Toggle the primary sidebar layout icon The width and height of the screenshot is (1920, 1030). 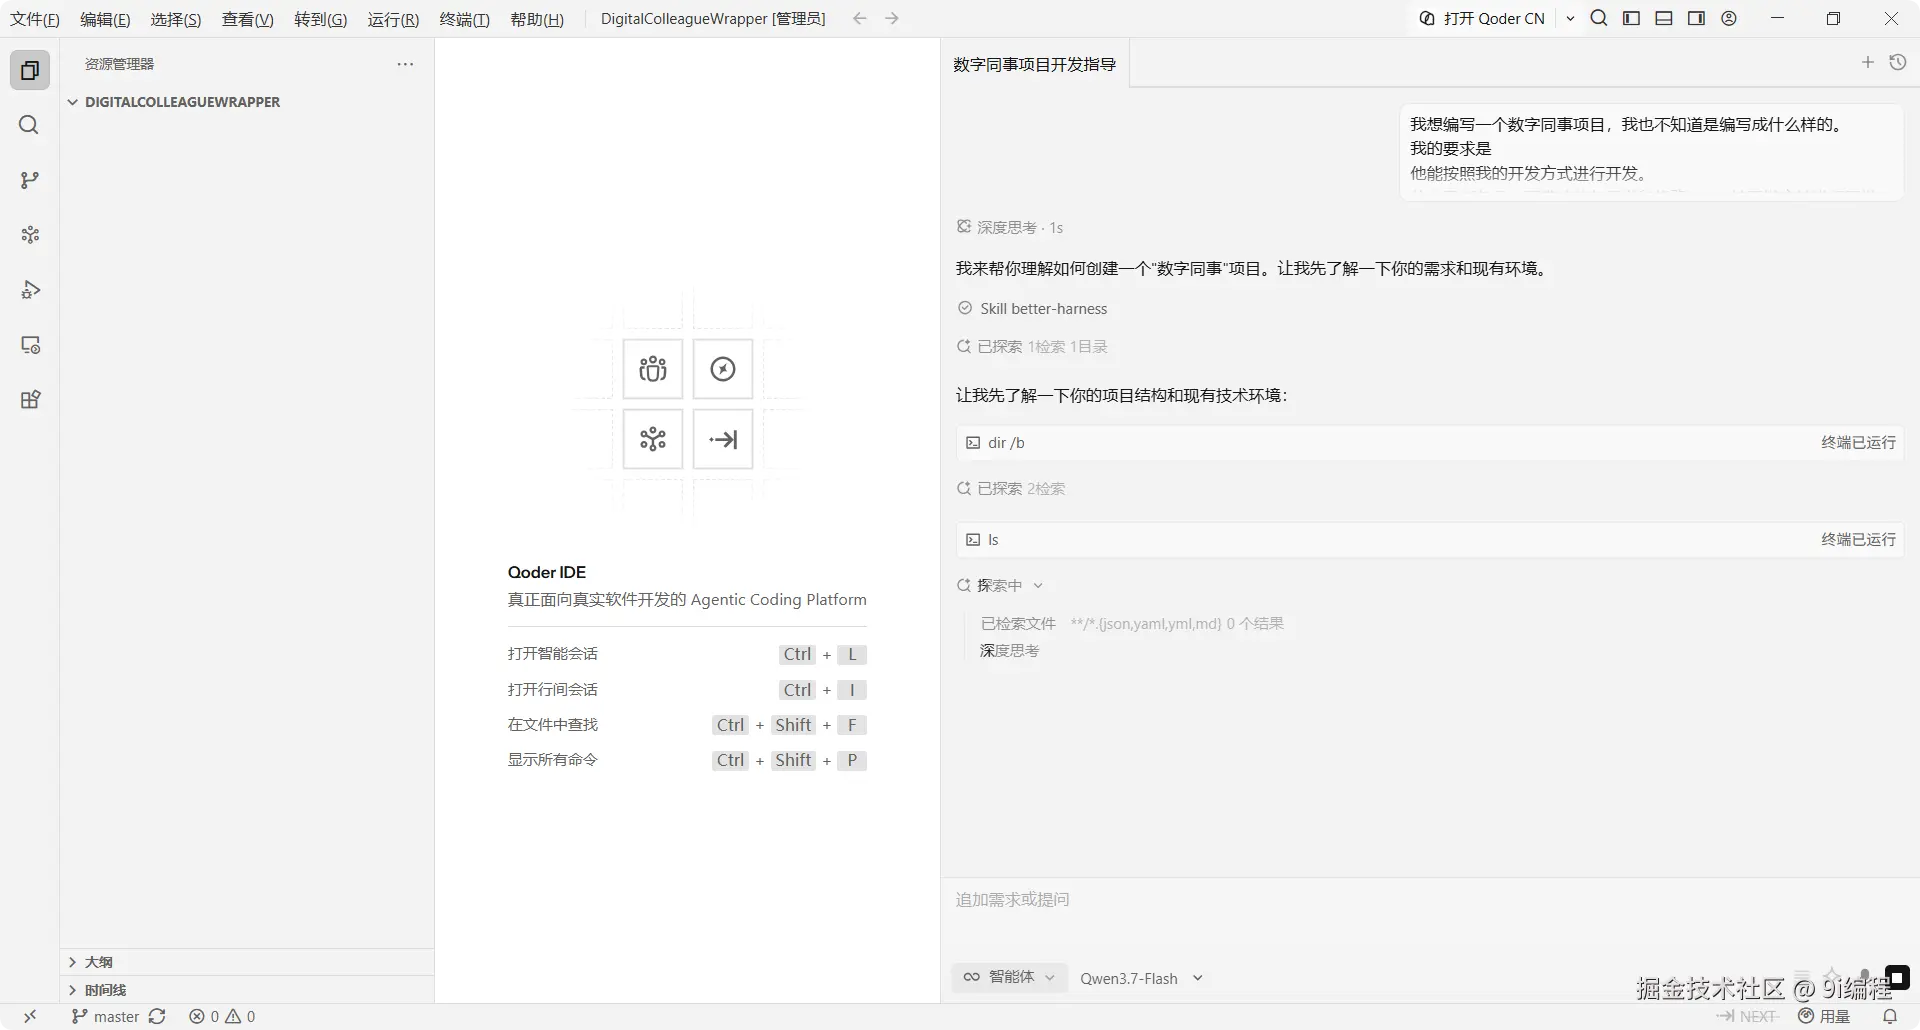coord(1631,18)
